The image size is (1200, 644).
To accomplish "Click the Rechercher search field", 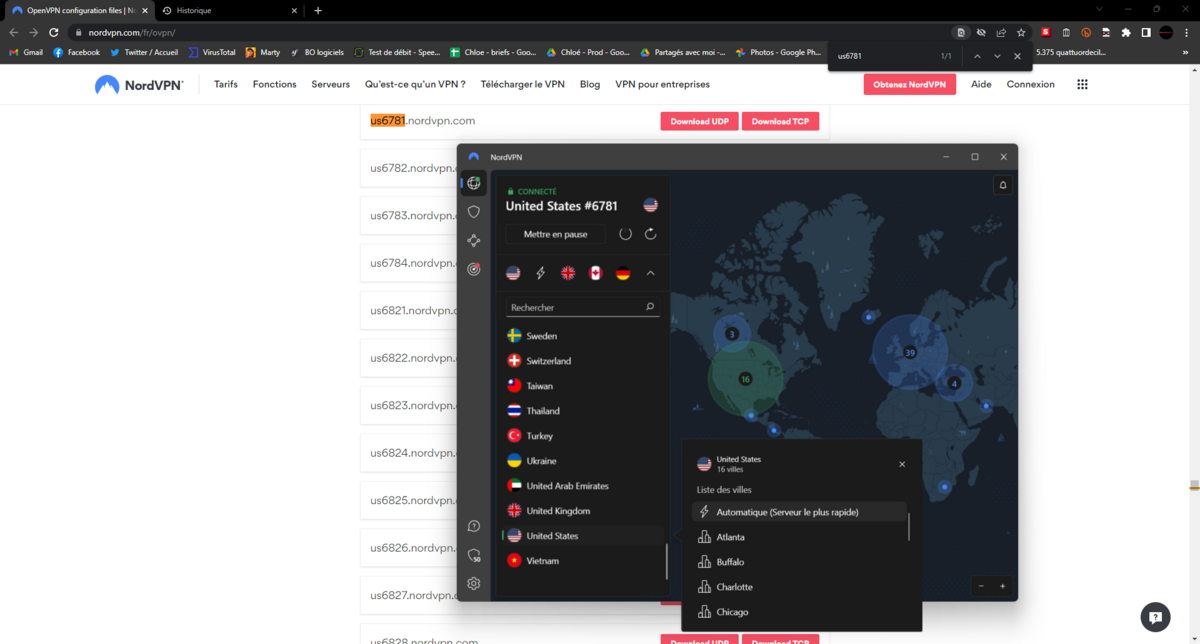I will pyautogui.click(x=582, y=307).
